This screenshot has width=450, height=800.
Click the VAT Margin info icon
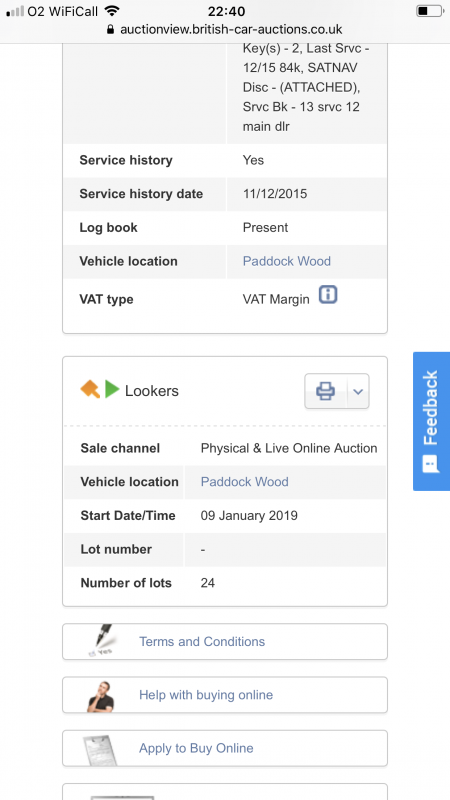(328, 295)
